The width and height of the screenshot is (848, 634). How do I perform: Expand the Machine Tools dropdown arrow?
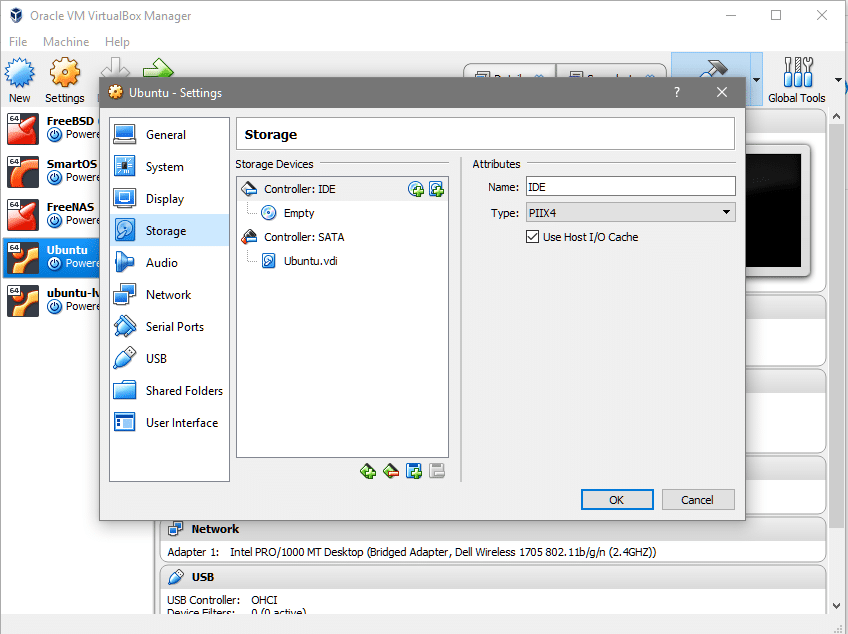pyautogui.click(x=755, y=80)
